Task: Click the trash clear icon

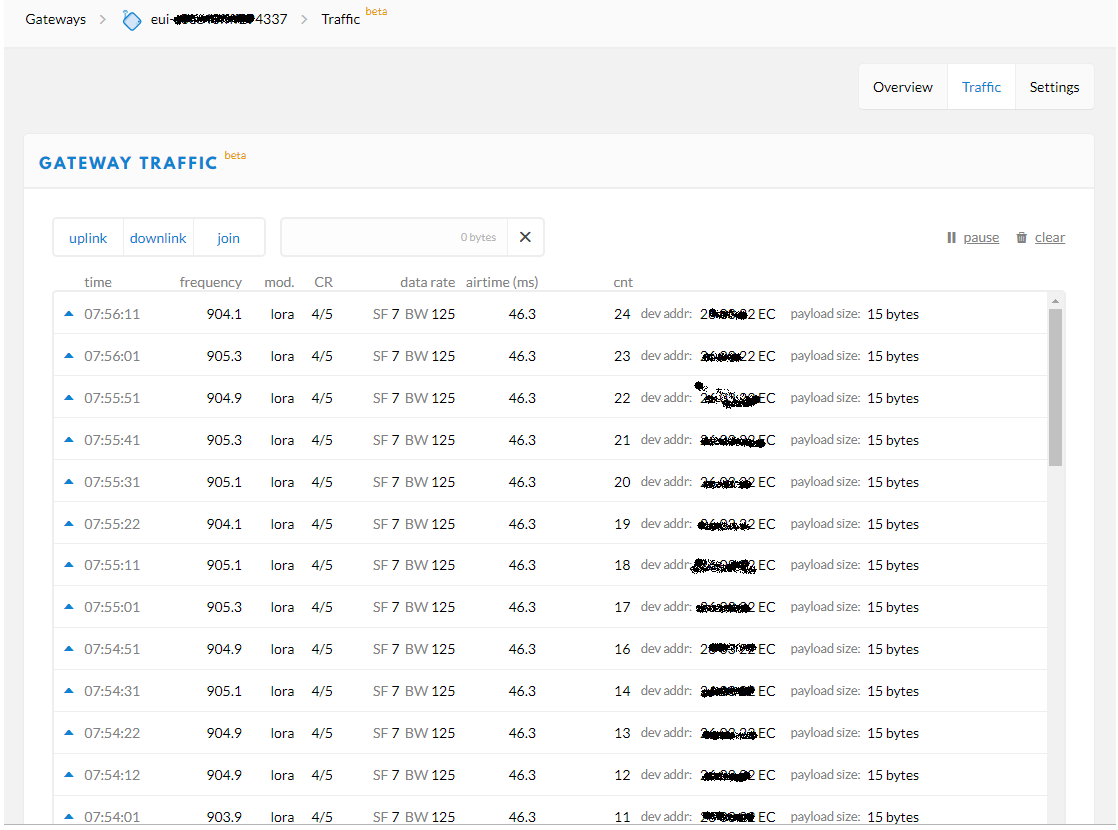Action: (1021, 238)
